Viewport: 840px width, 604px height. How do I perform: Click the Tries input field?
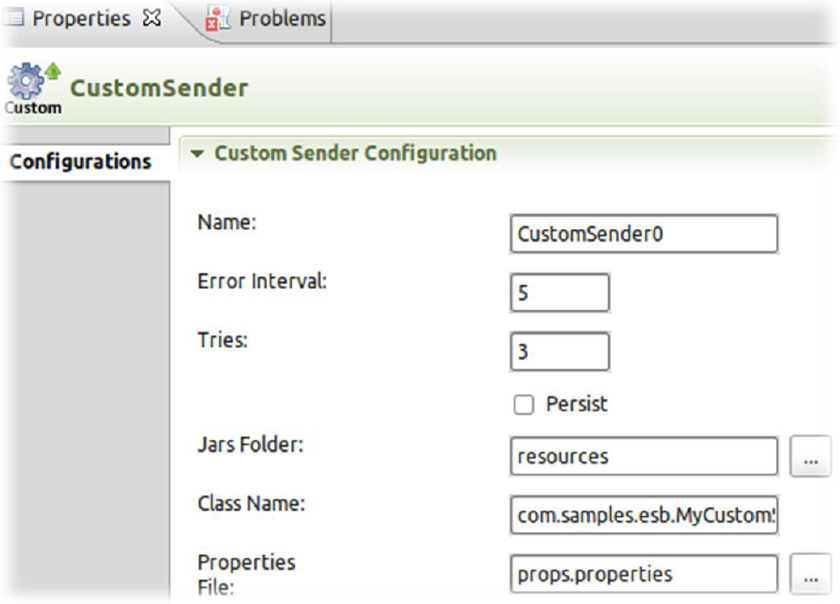[558, 352]
